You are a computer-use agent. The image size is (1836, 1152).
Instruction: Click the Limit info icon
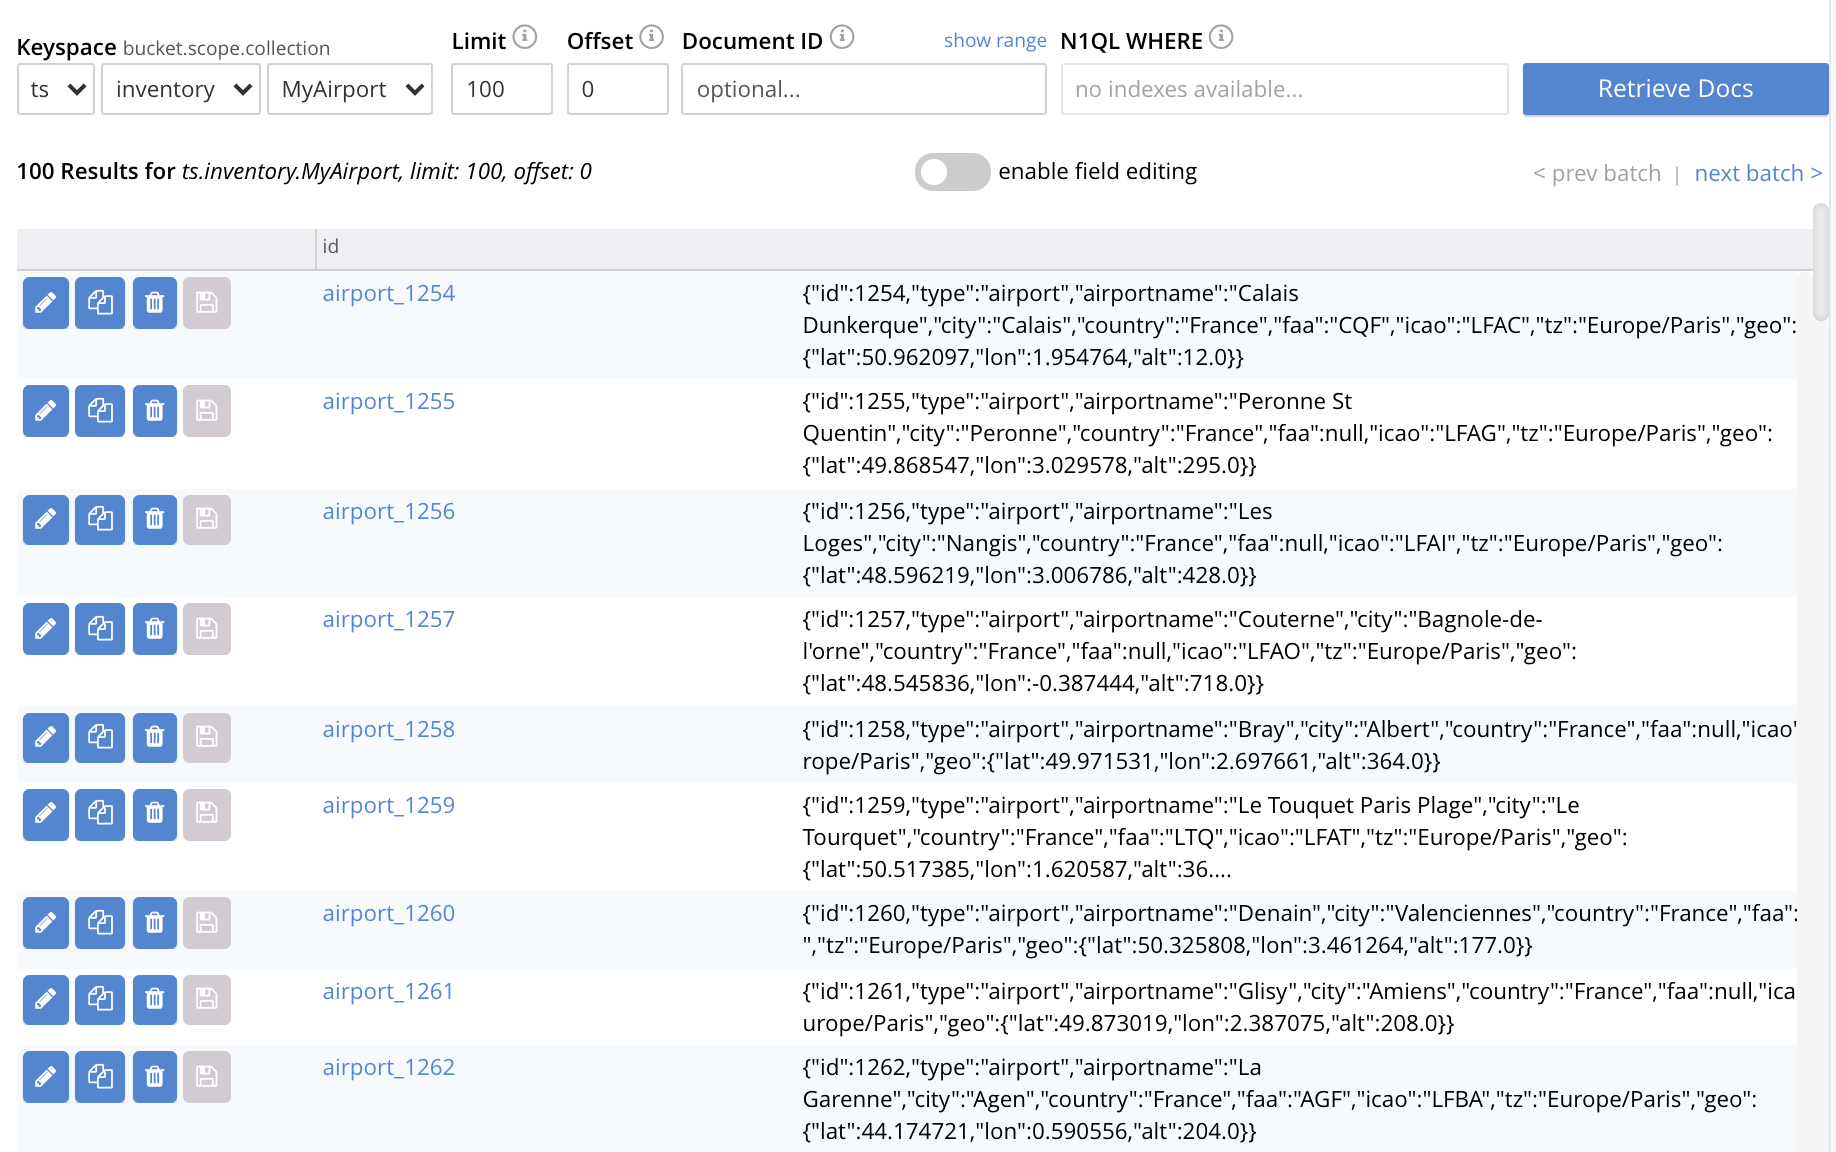525,38
